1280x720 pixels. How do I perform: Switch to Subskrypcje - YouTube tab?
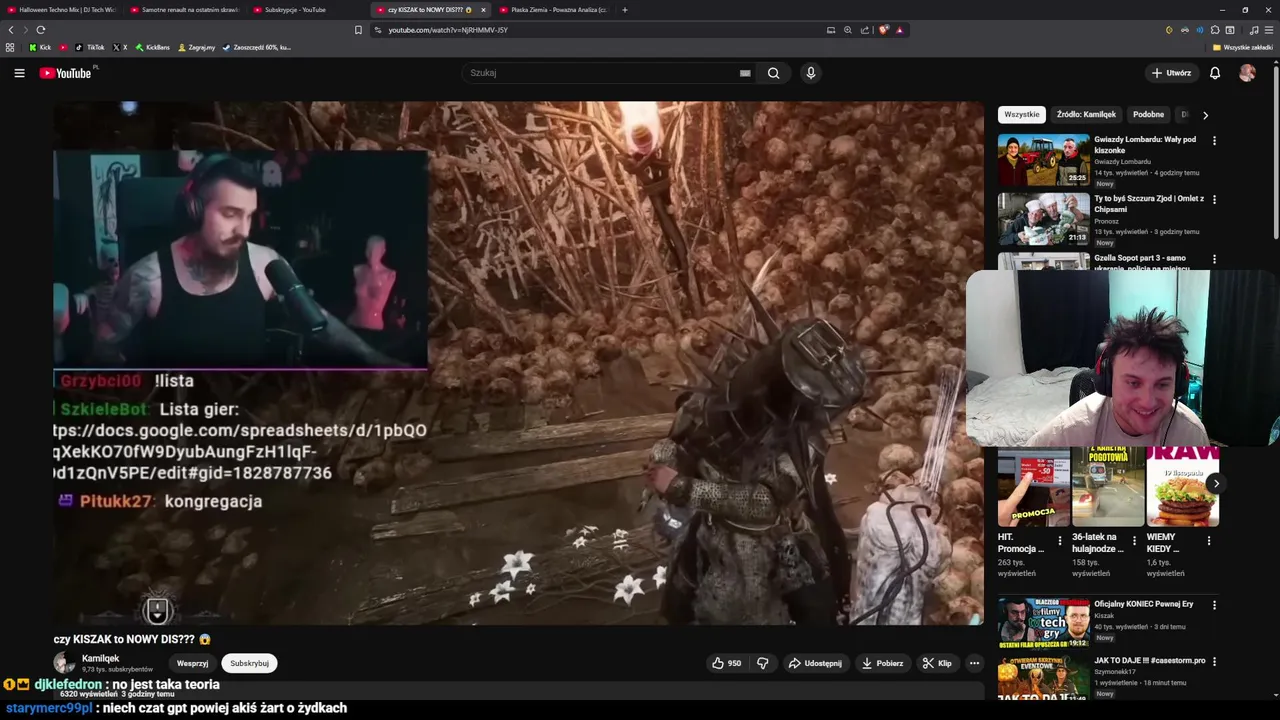(308, 10)
